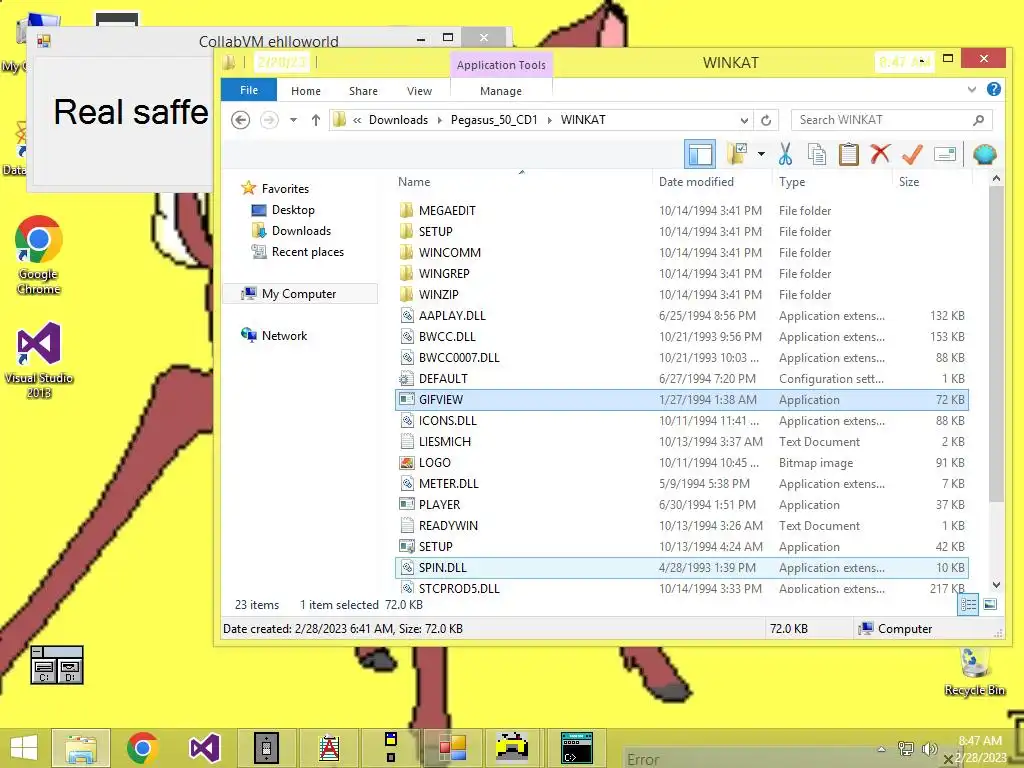Click Pegasus_50_CD1 in the address bar
1024x768 pixels.
(494, 120)
